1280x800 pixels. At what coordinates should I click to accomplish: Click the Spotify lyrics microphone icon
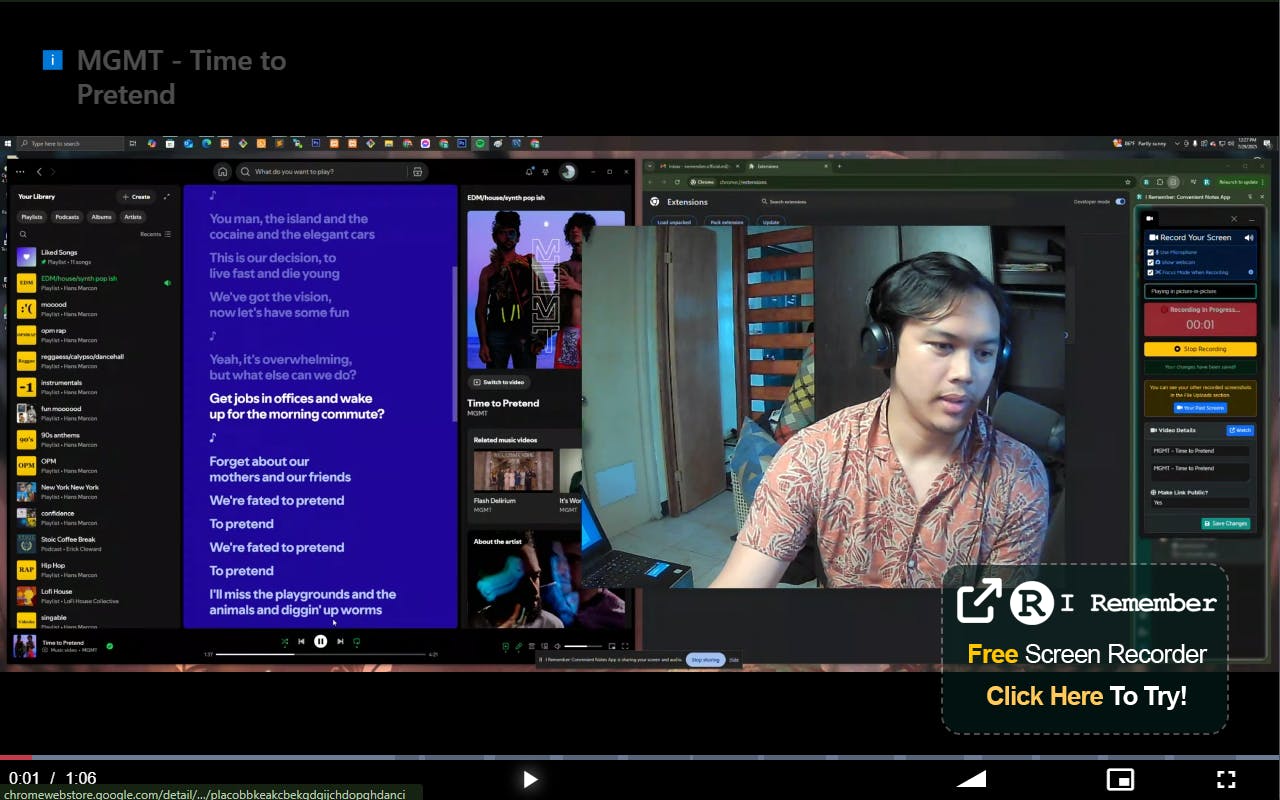tap(519, 646)
